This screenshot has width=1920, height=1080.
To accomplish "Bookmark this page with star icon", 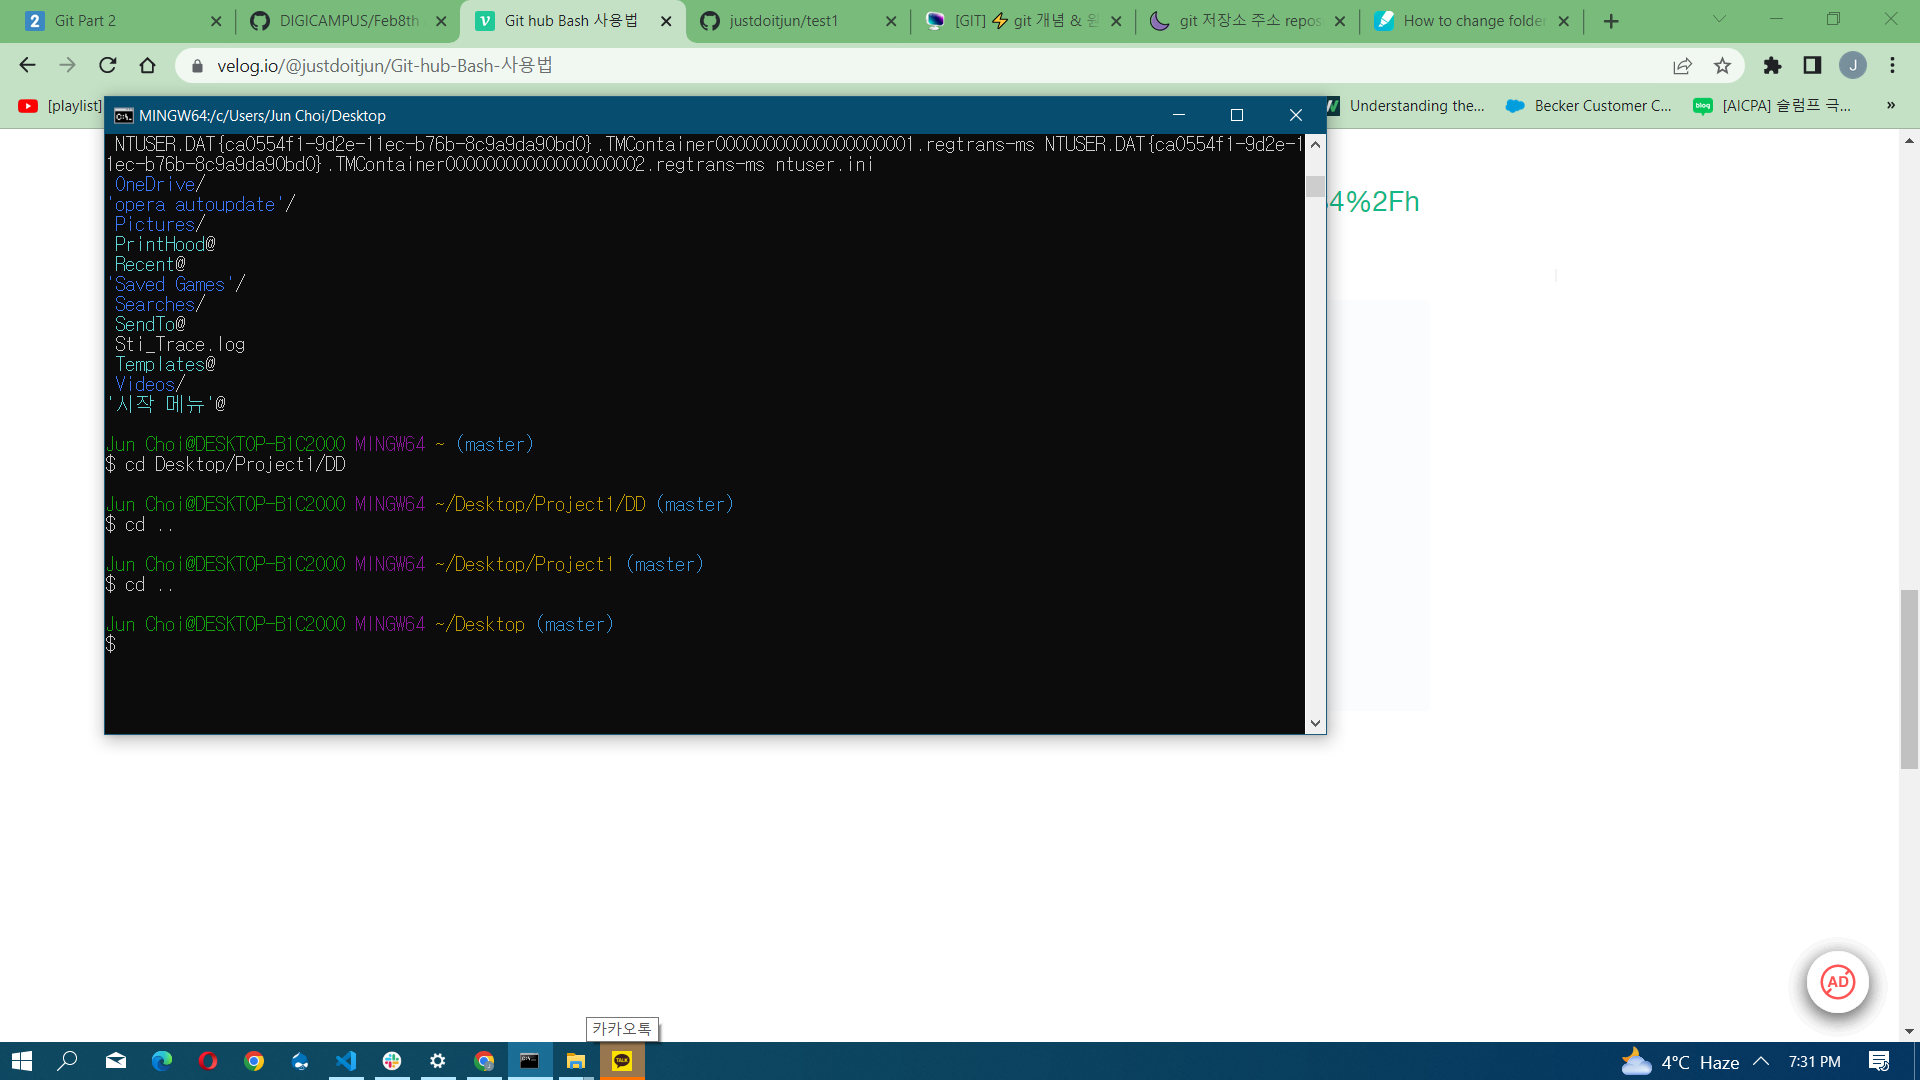I will pos(1722,66).
